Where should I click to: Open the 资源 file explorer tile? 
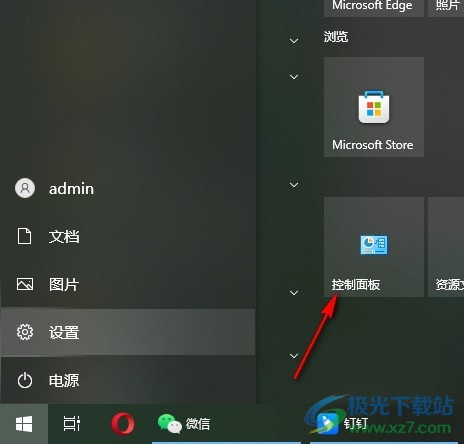446,247
